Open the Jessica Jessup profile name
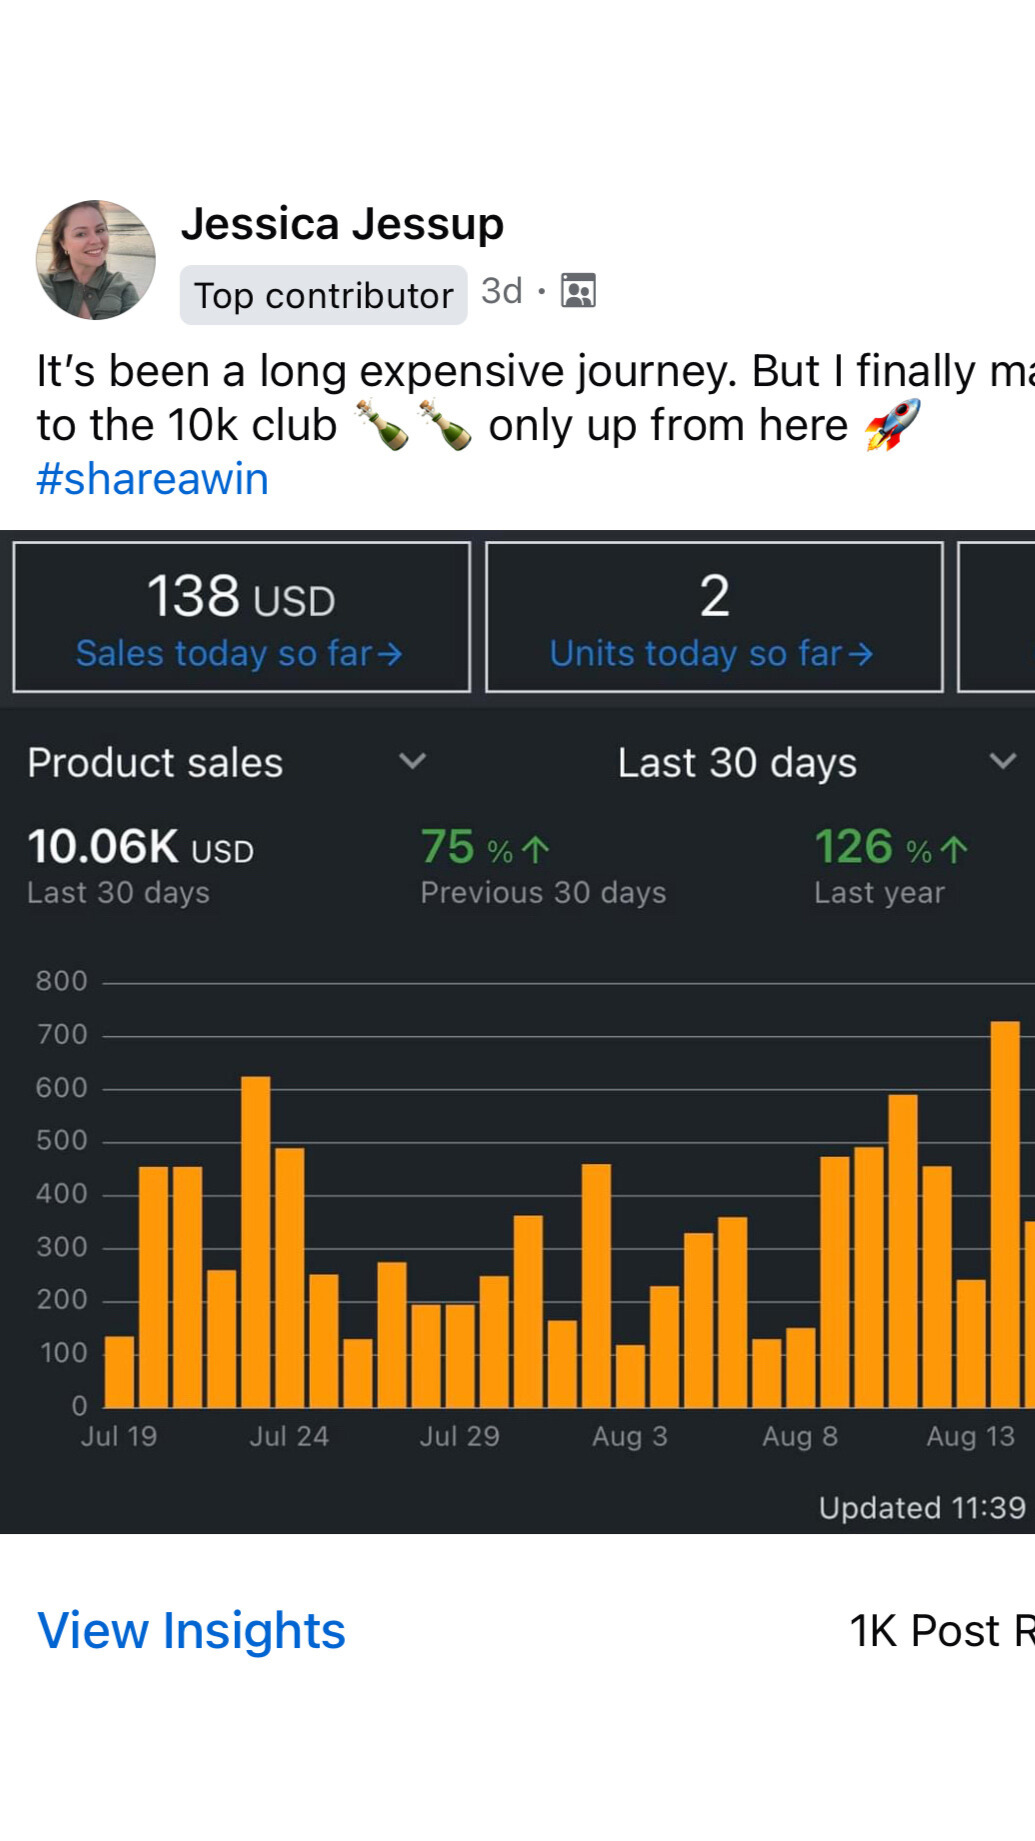Viewport: 1035px width, 1841px height. tap(342, 224)
